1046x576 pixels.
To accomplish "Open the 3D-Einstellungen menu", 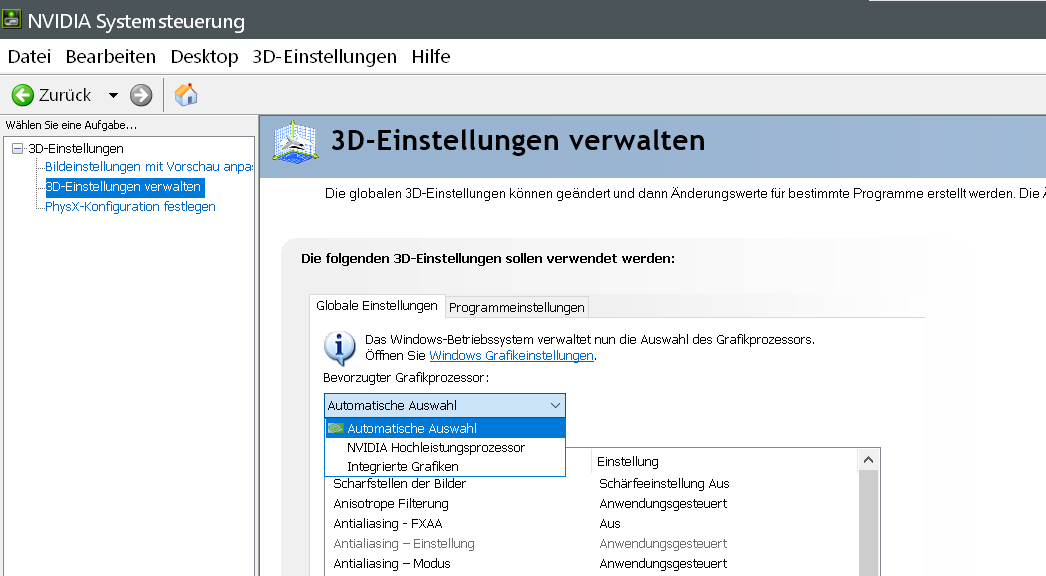I will (x=324, y=57).
